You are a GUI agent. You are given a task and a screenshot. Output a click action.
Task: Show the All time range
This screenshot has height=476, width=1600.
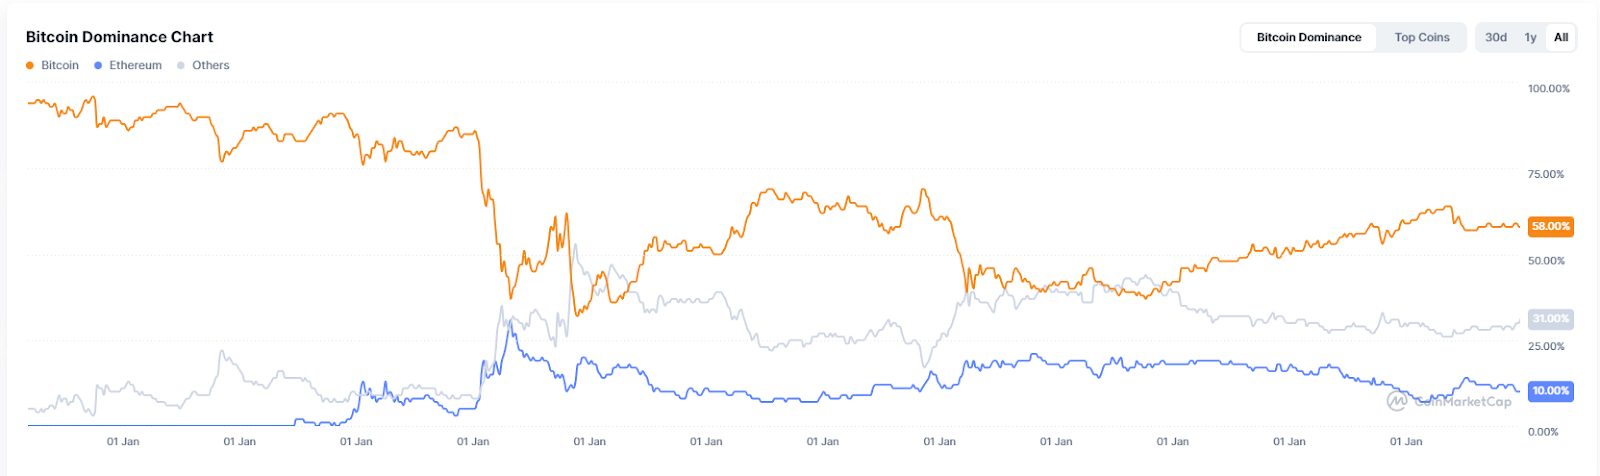point(1560,38)
